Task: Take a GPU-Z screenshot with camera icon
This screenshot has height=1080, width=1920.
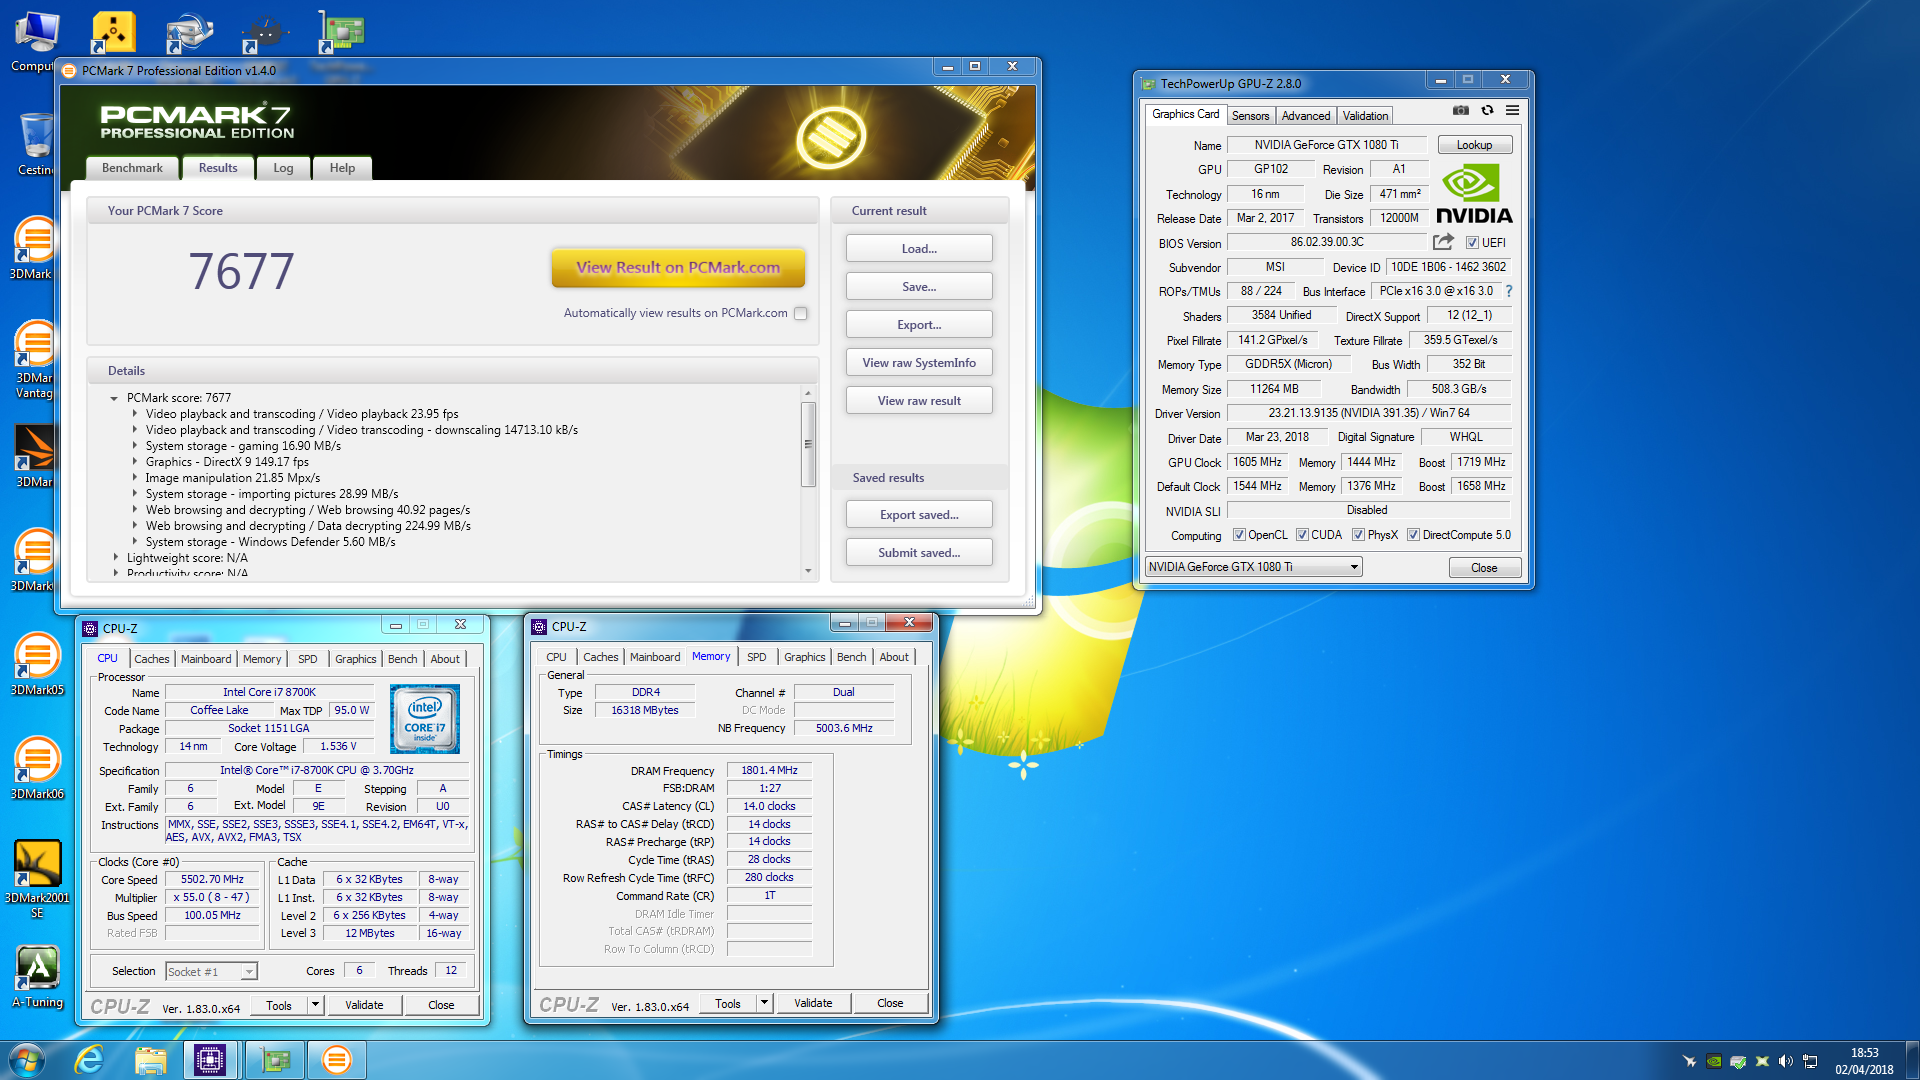Action: pos(1461,111)
